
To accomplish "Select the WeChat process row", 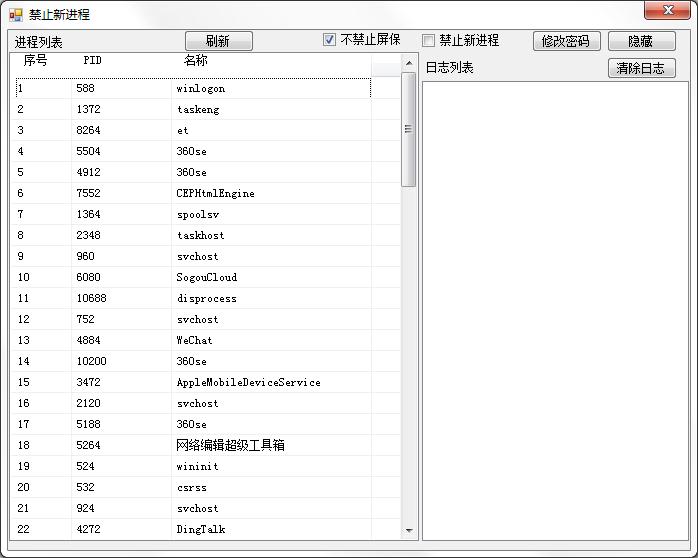I will pyautogui.click(x=194, y=340).
